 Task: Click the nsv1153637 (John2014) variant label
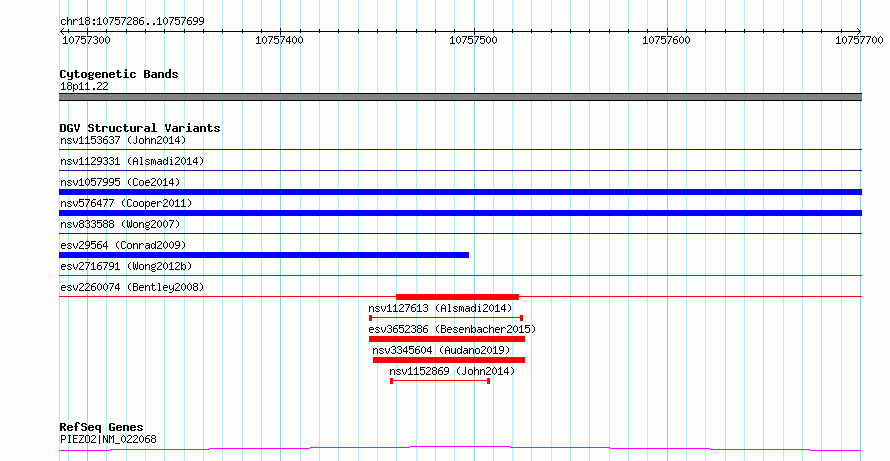(123, 140)
